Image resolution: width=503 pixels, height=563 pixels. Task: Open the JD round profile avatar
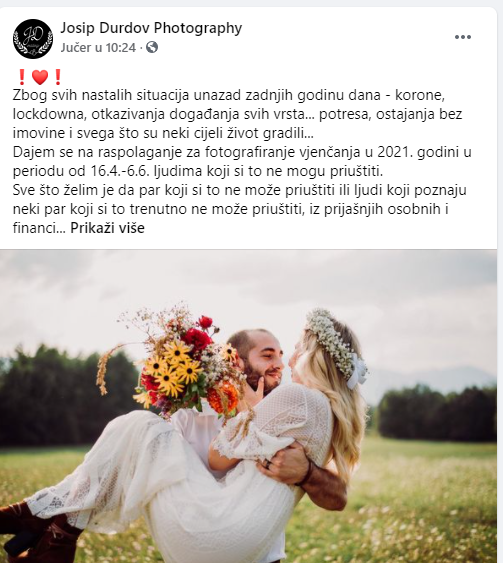click(x=33, y=38)
